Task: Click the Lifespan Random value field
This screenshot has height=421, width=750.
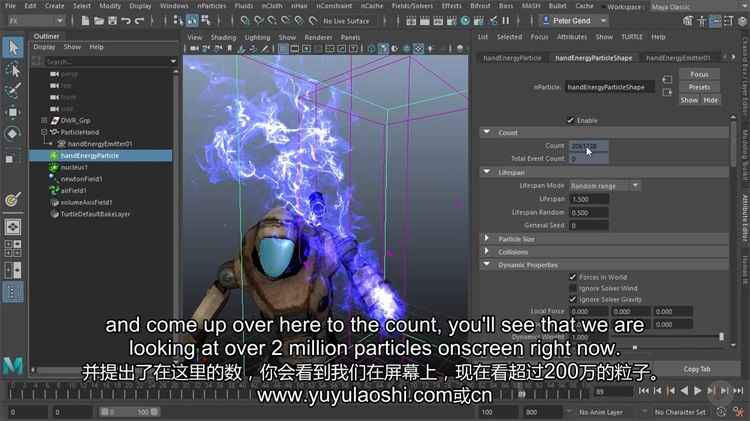Action: [x=589, y=212]
